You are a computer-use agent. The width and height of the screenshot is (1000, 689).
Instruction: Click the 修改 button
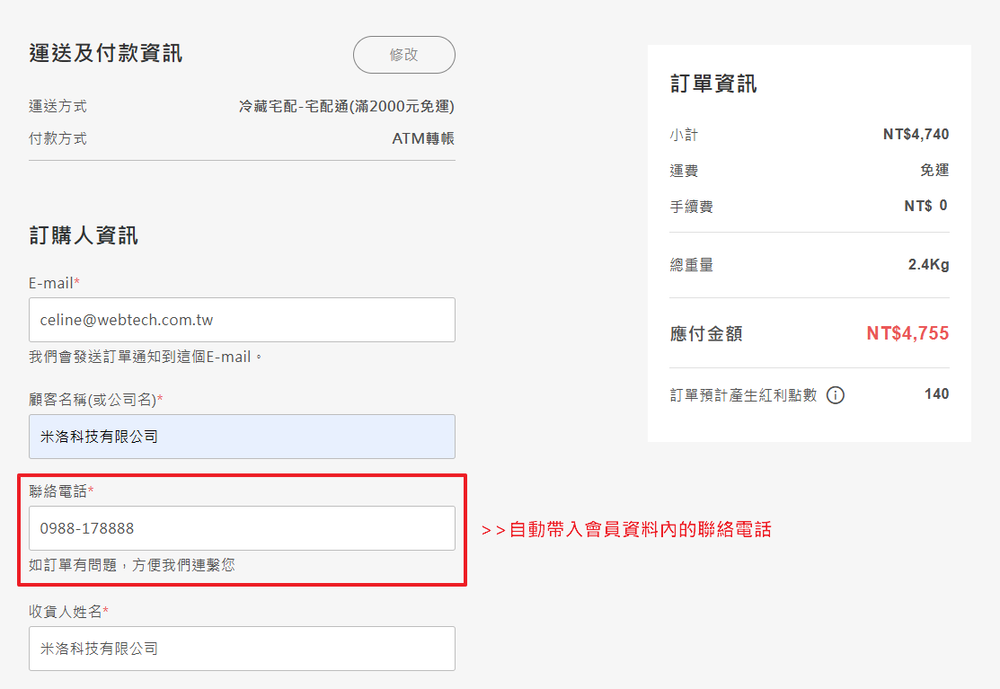(x=404, y=55)
